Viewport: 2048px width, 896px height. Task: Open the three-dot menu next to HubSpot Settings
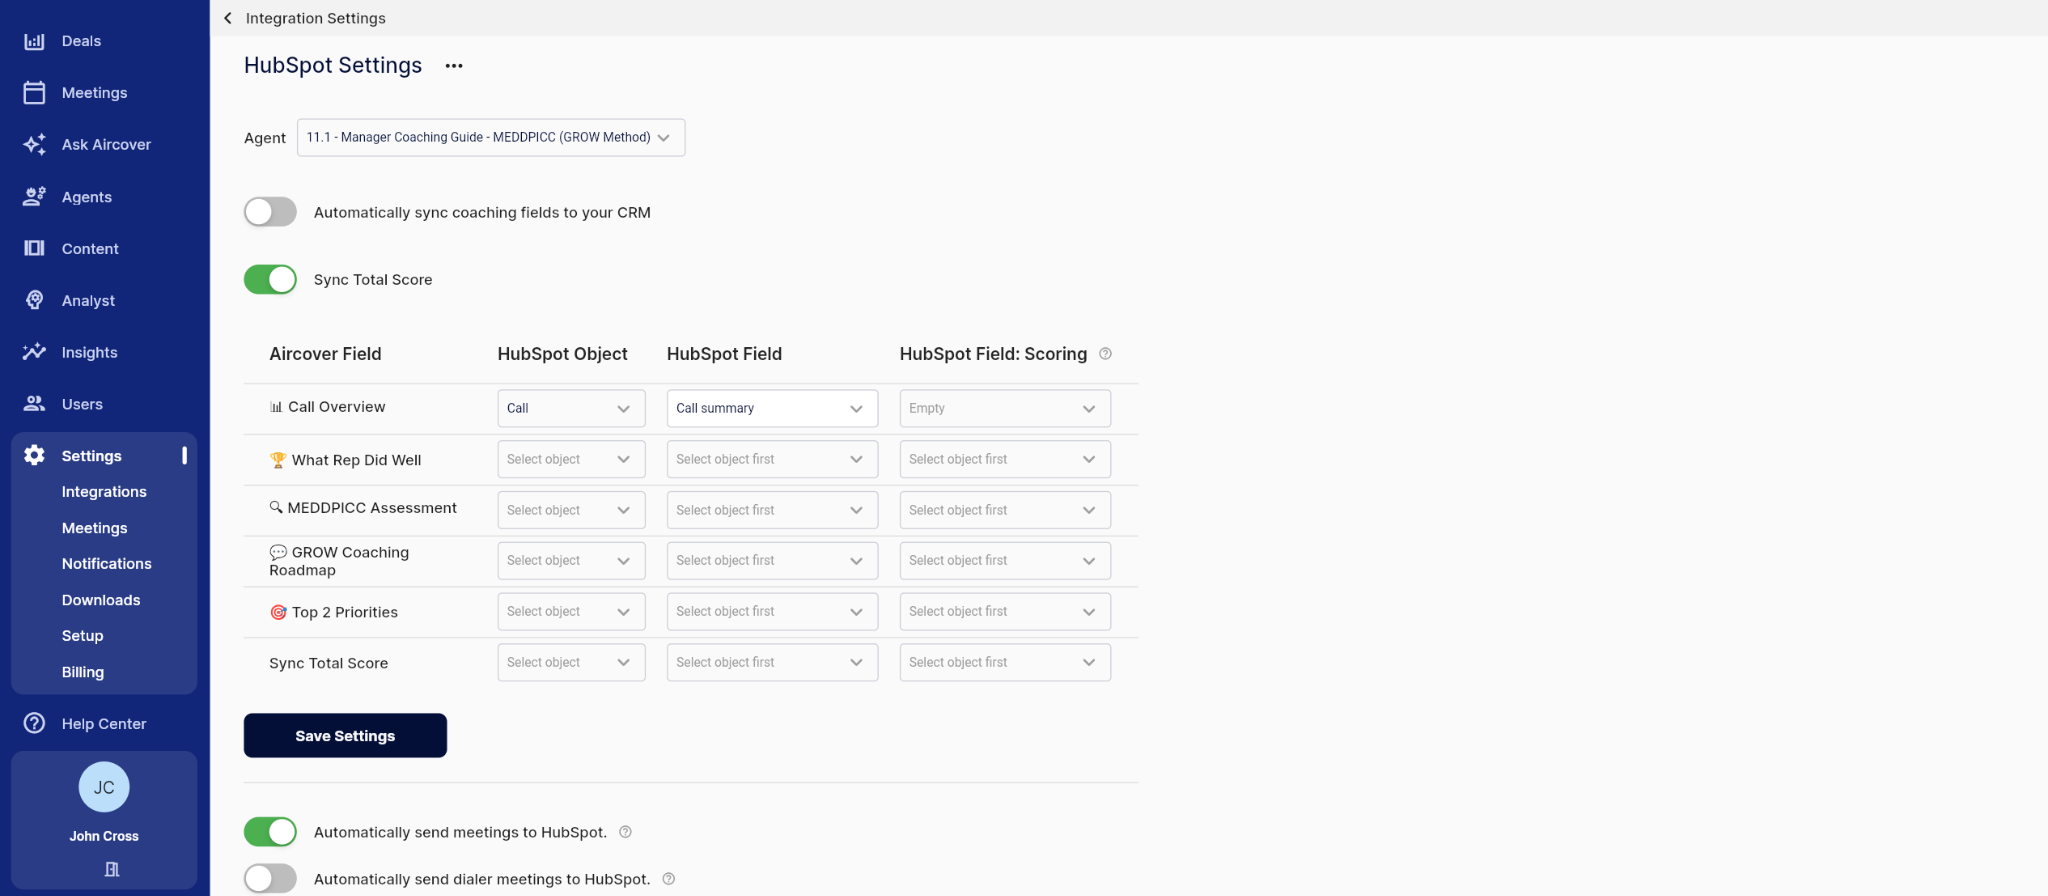click(x=454, y=66)
